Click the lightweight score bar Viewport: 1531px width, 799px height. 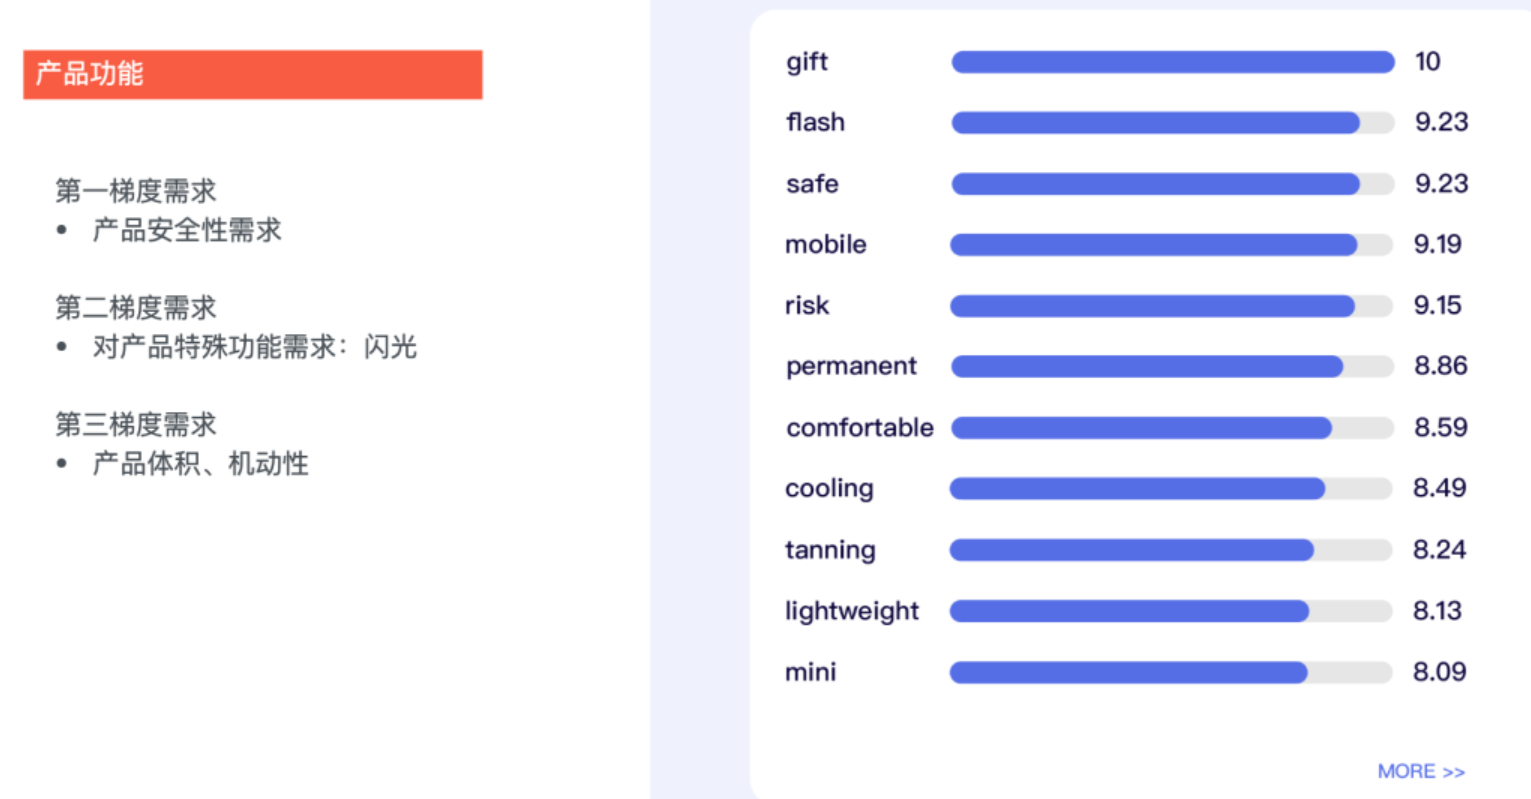(x=1171, y=611)
